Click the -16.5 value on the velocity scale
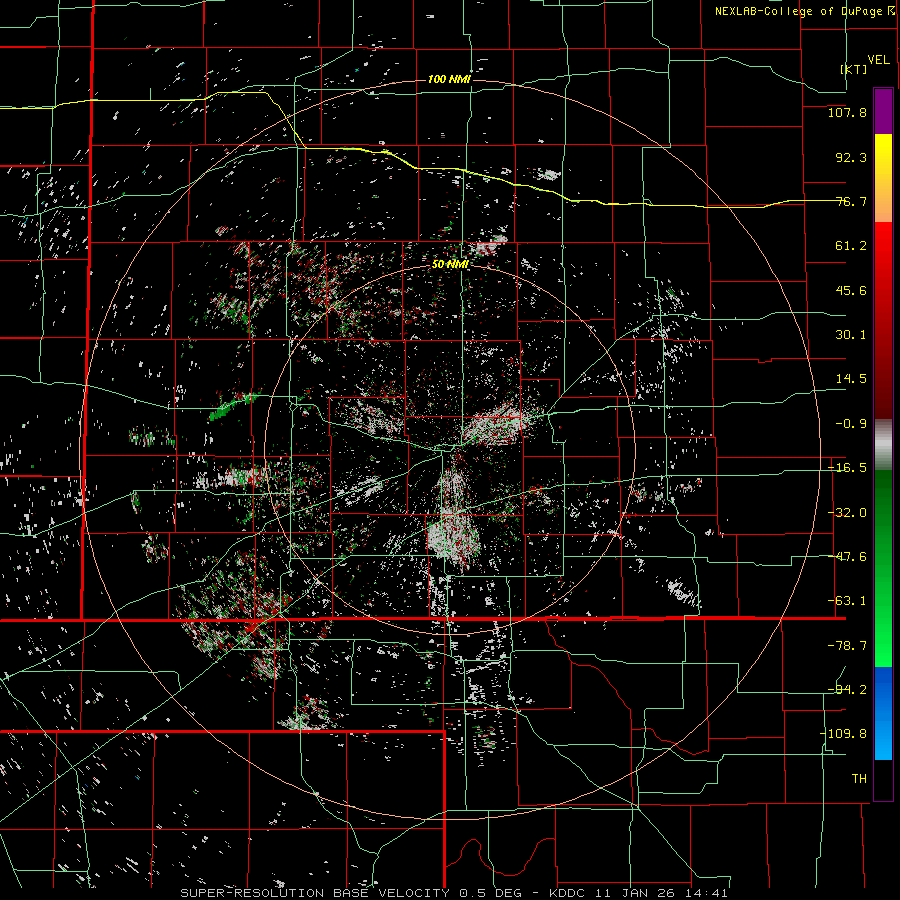Viewport: 900px width, 900px height. click(x=847, y=468)
